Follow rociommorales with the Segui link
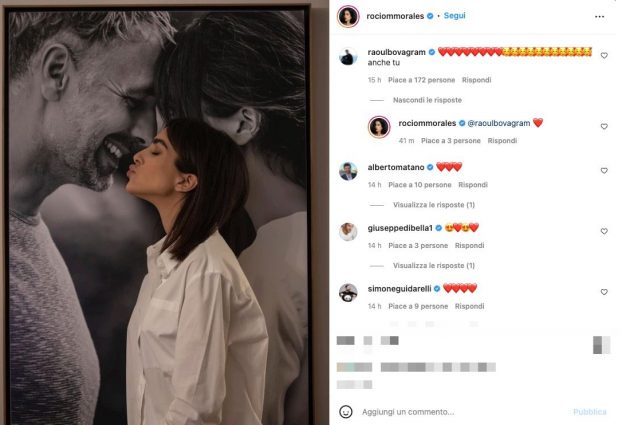Screen dimensions: 638x425 pos(454,15)
